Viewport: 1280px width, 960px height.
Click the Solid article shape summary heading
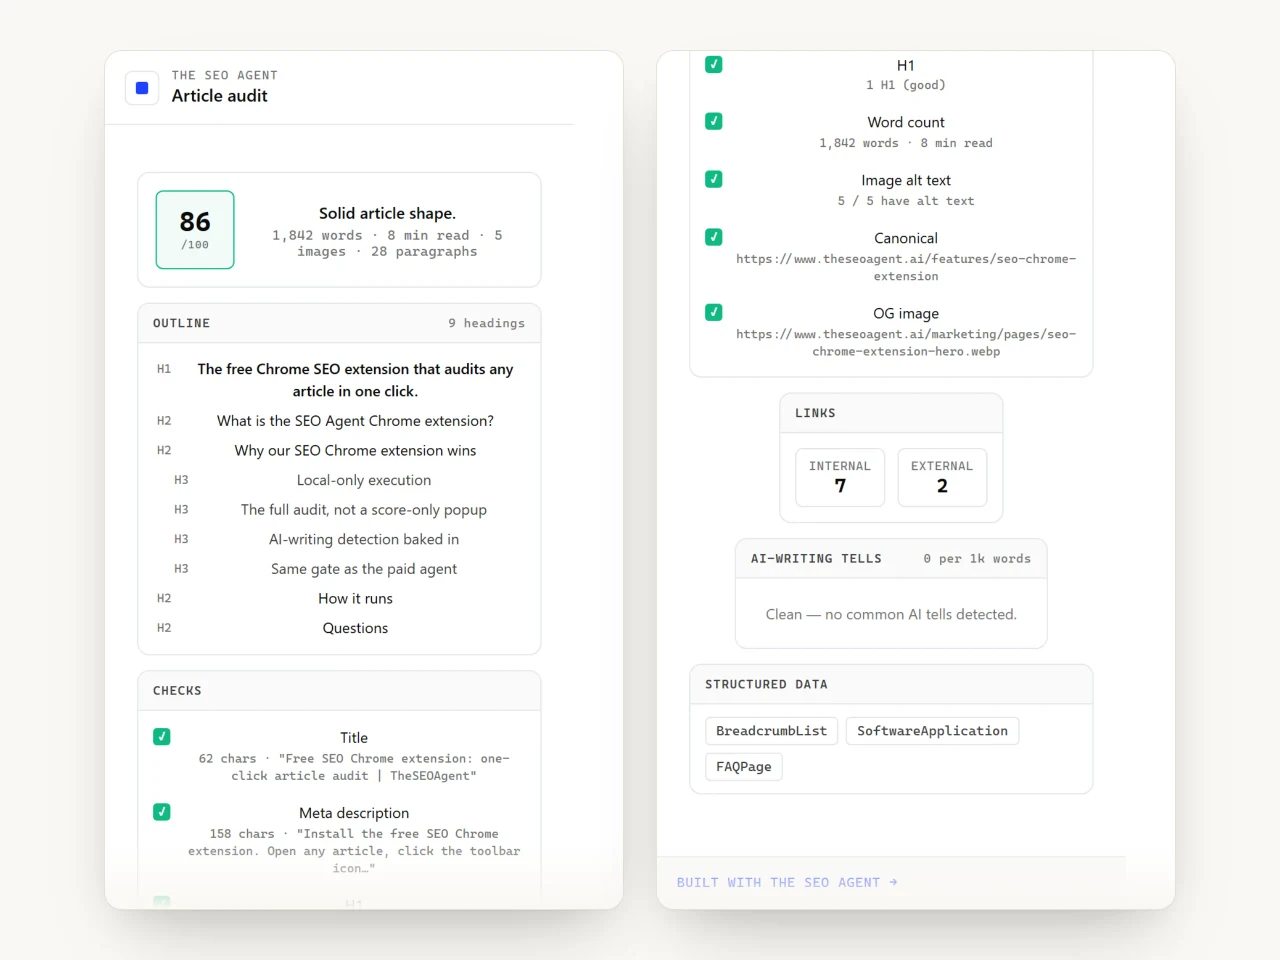(x=387, y=213)
